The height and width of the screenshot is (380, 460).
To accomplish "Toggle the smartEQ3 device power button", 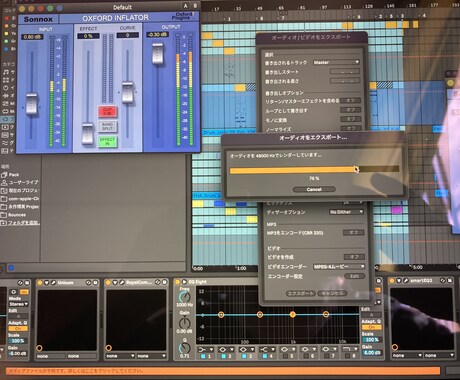I will coord(392,281).
